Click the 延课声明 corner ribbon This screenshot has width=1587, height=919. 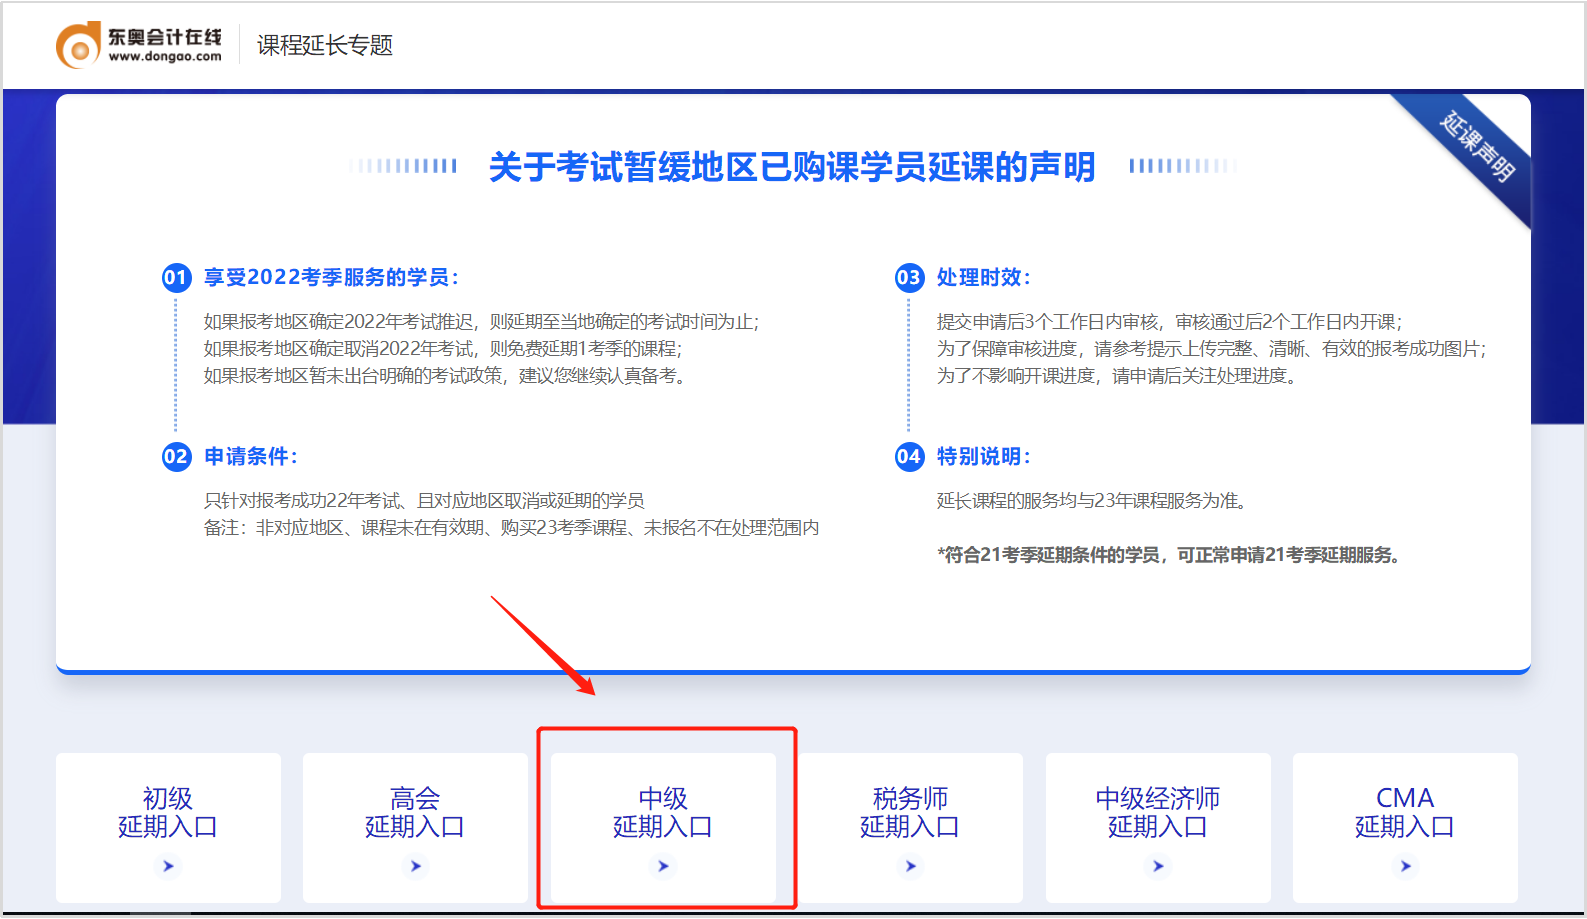click(x=1477, y=146)
